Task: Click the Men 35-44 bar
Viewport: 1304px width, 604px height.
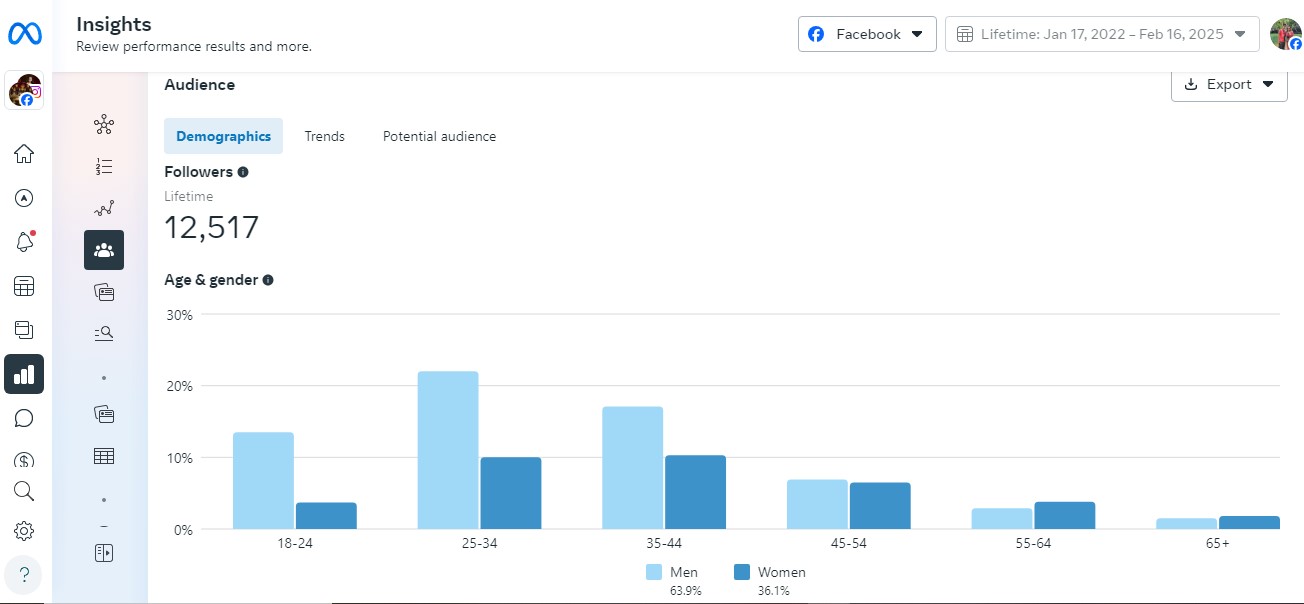Action: [632, 467]
